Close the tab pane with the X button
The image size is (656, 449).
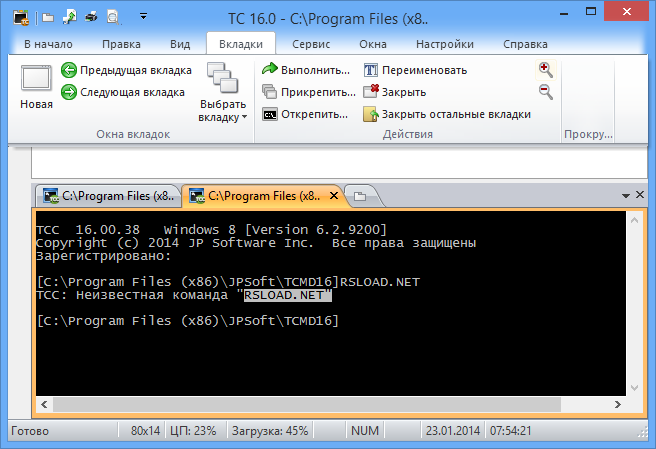coord(640,195)
